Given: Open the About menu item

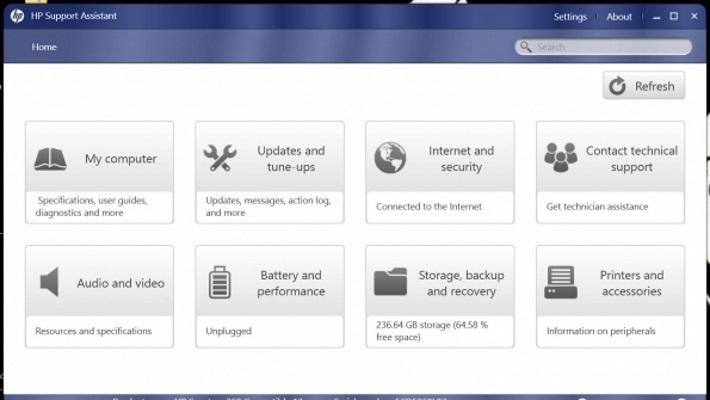Looking at the screenshot, I should coord(619,17).
